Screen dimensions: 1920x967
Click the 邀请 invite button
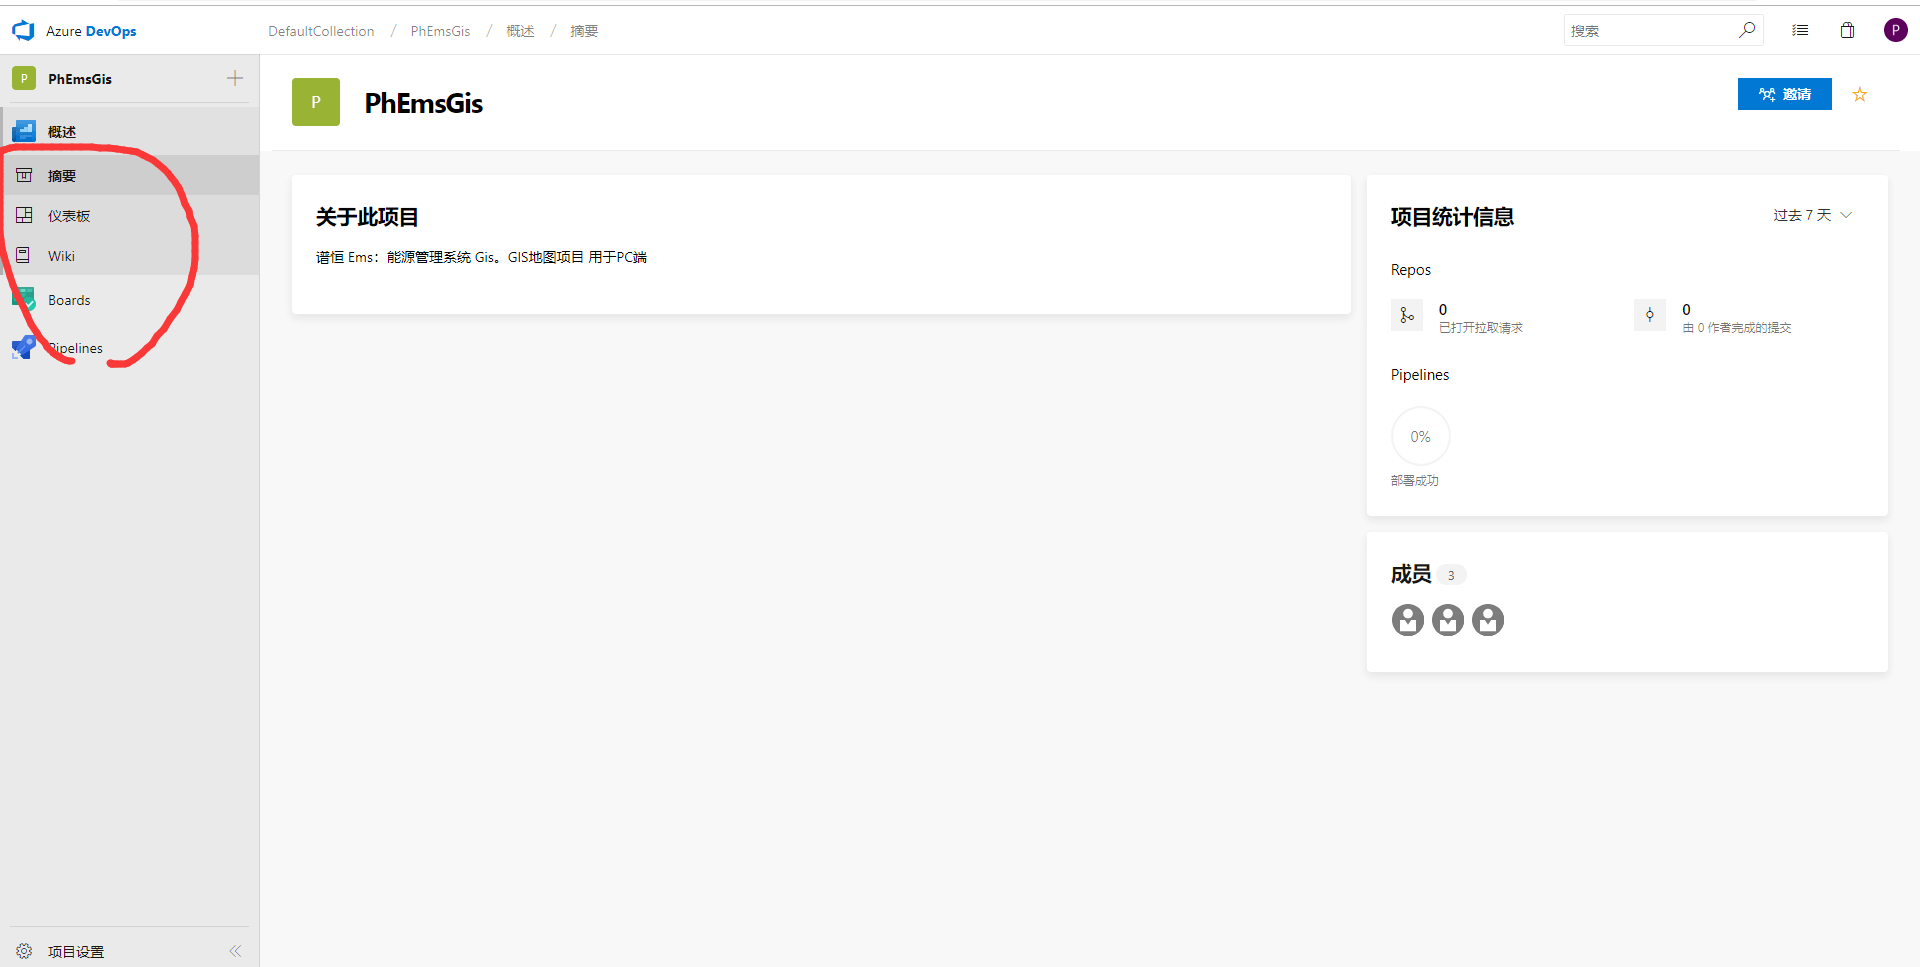(x=1784, y=95)
